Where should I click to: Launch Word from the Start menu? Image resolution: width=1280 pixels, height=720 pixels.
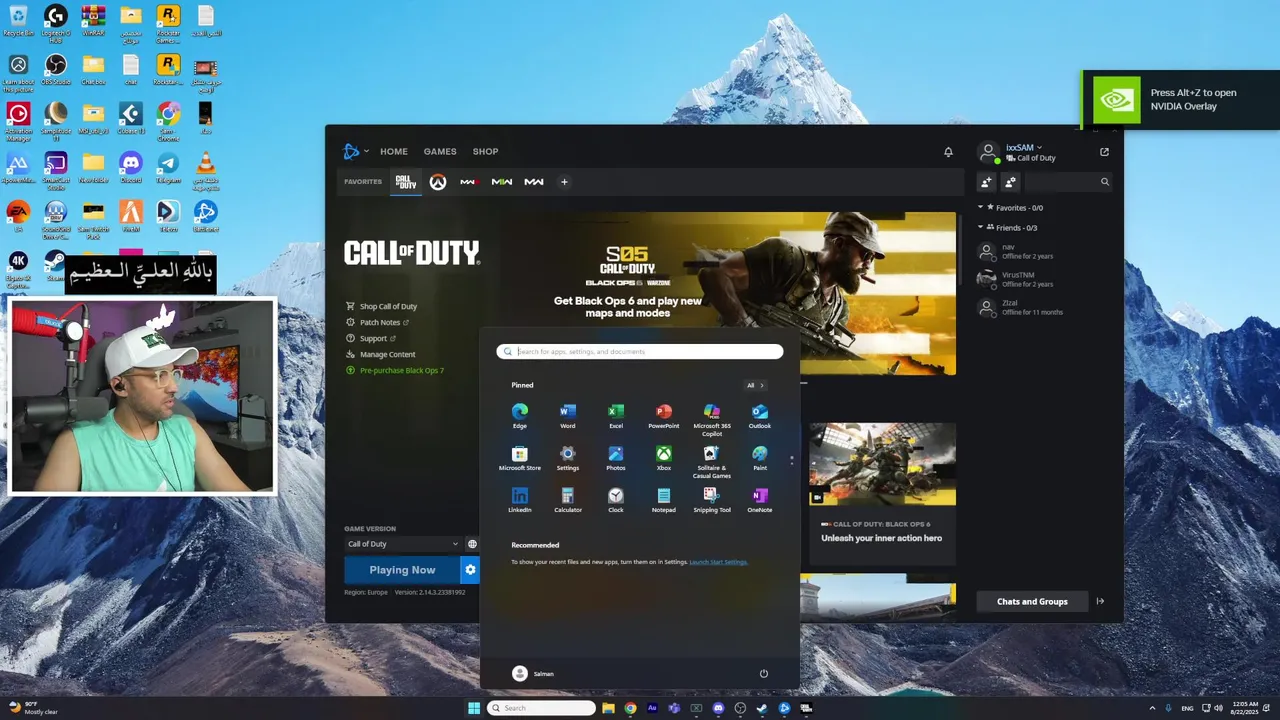pos(568,416)
